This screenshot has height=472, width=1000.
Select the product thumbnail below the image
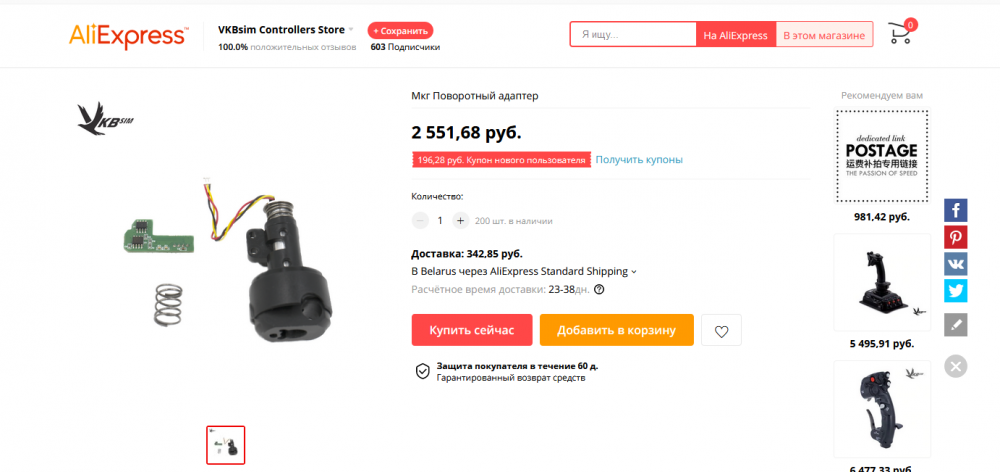226,445
